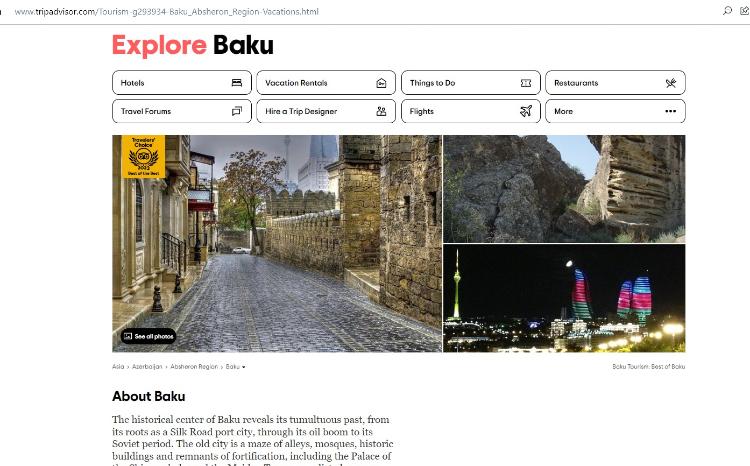Expand the More options ellipsis
The height and width of the screenshot is (466, 750).
670,111
